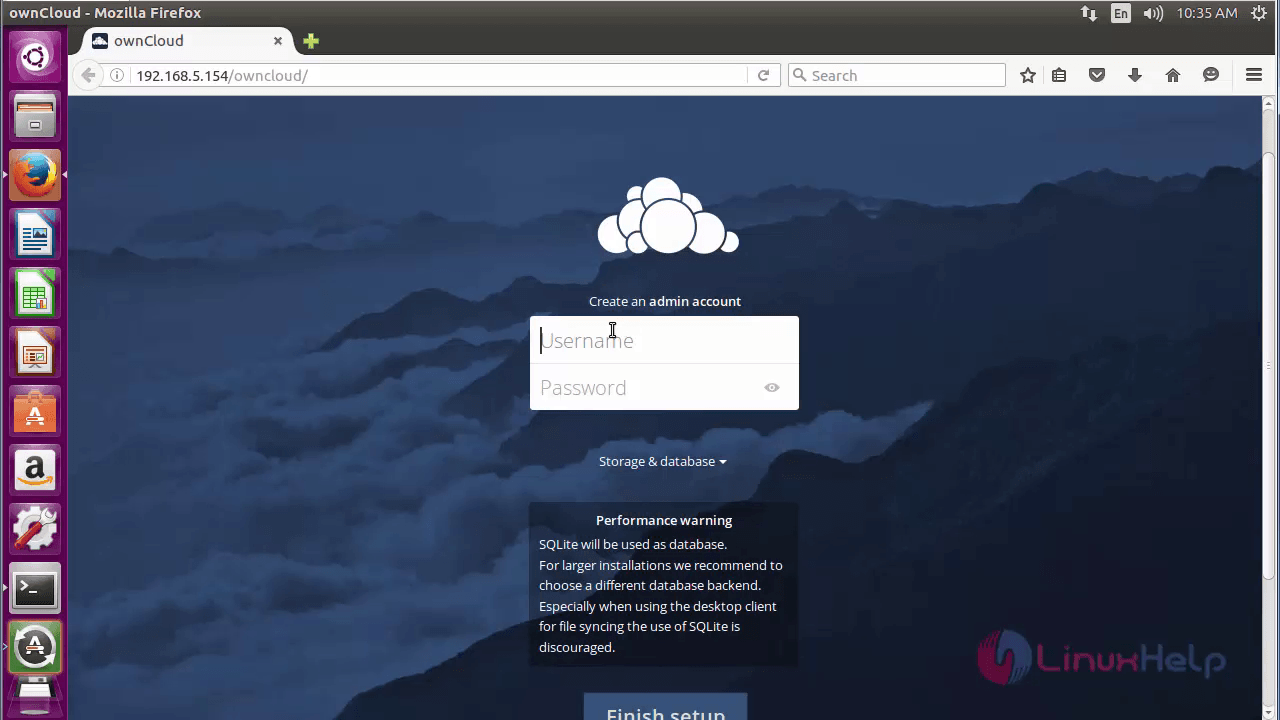Click the Firefox icon in the dock
The height and width of the screenshot is (720, 1280).
click(x=35, y=175)
